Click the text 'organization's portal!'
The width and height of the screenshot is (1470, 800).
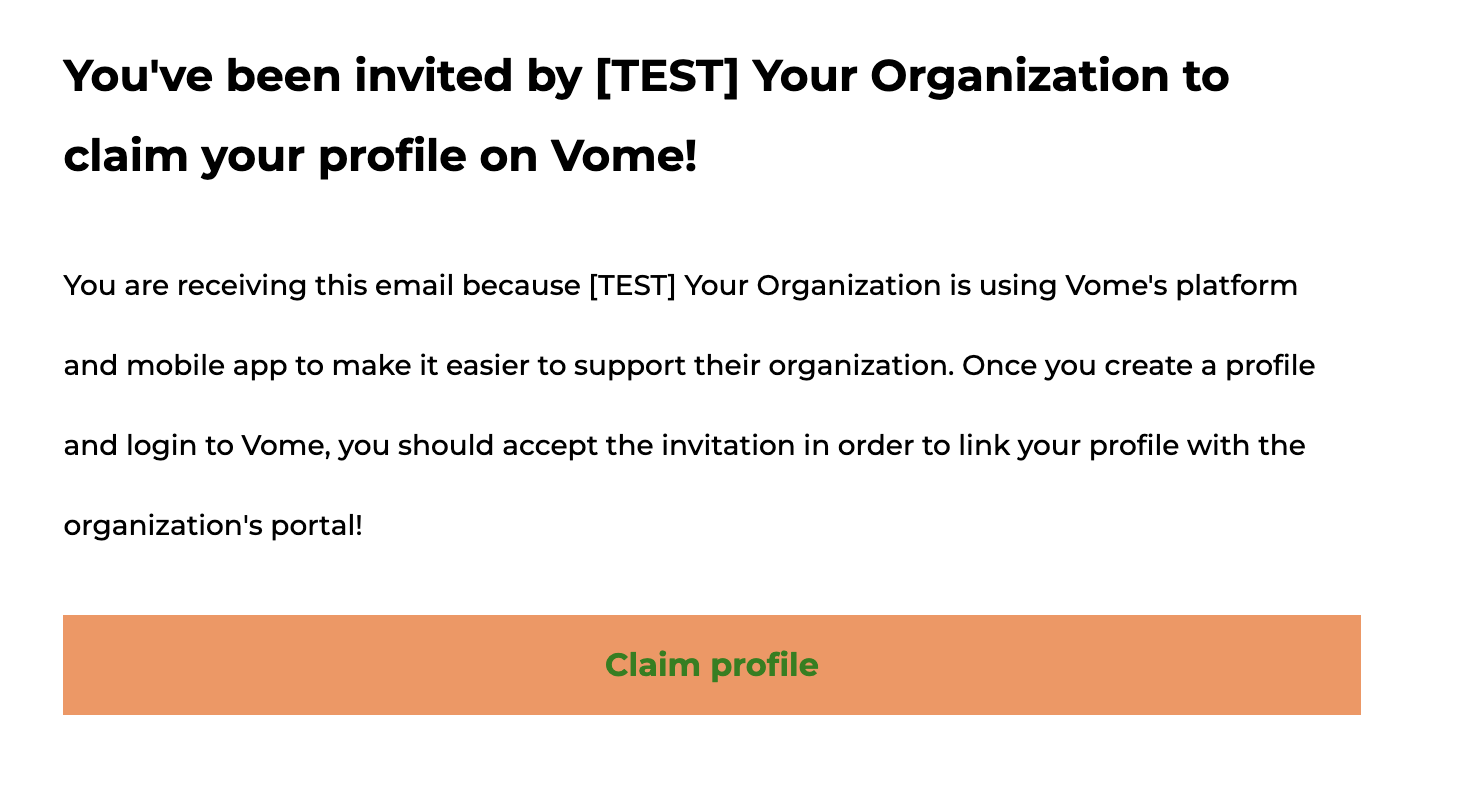click(x=213, y=526)
